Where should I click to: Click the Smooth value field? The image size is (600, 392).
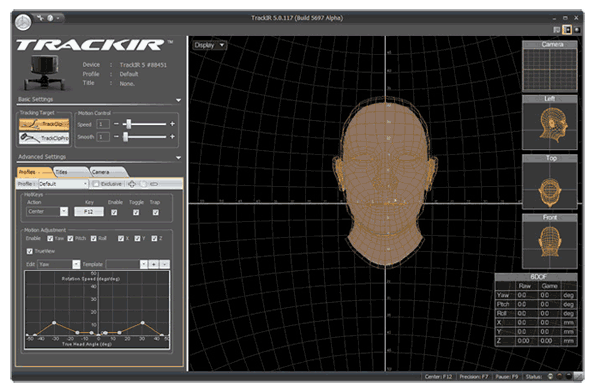point(103,137)
